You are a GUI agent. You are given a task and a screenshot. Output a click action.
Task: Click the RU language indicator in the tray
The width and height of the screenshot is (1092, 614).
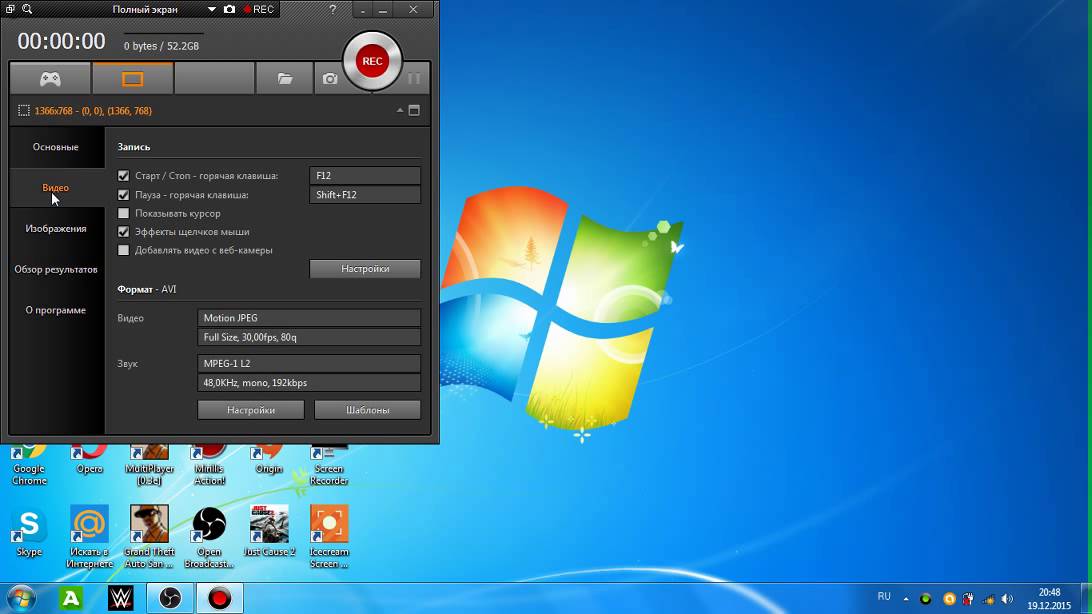tap(884, 597)
